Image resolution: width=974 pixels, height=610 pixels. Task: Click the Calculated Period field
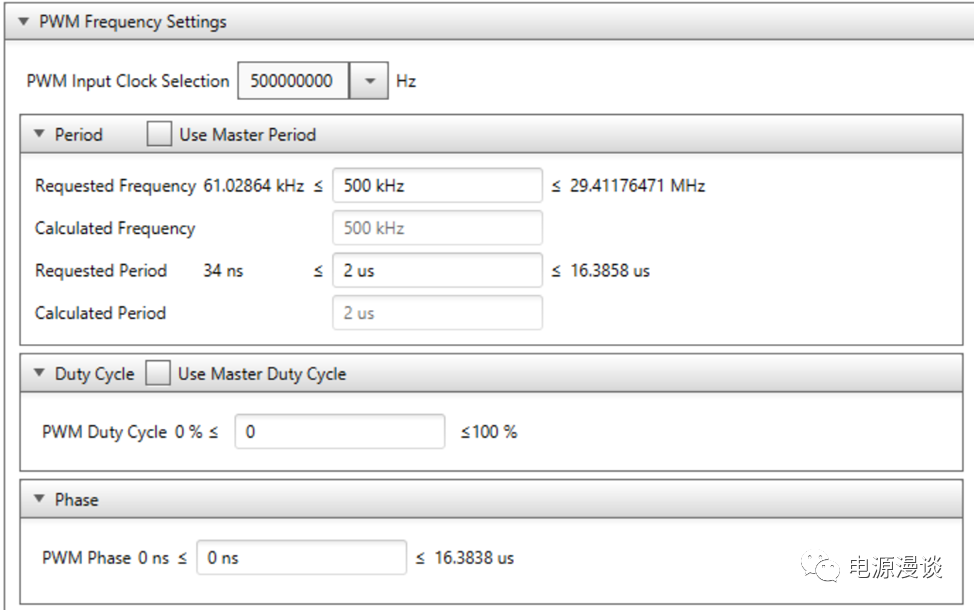click(x=437, y=313)
